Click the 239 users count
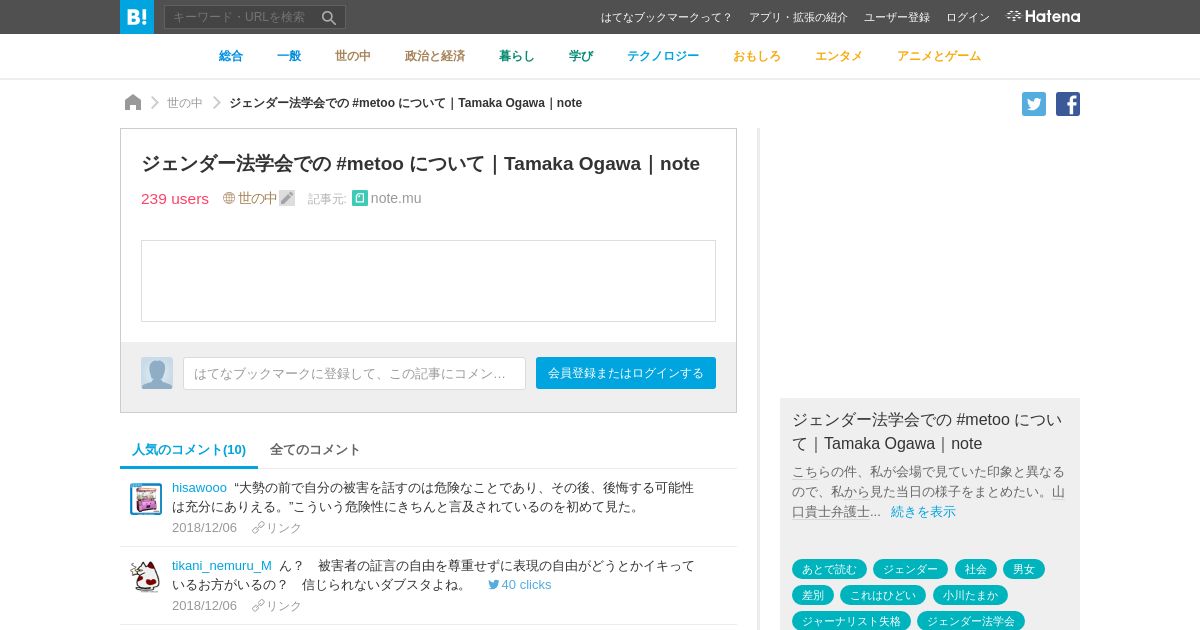The height and width of the screenshot is (630, 1200). [x=175, y=198]
